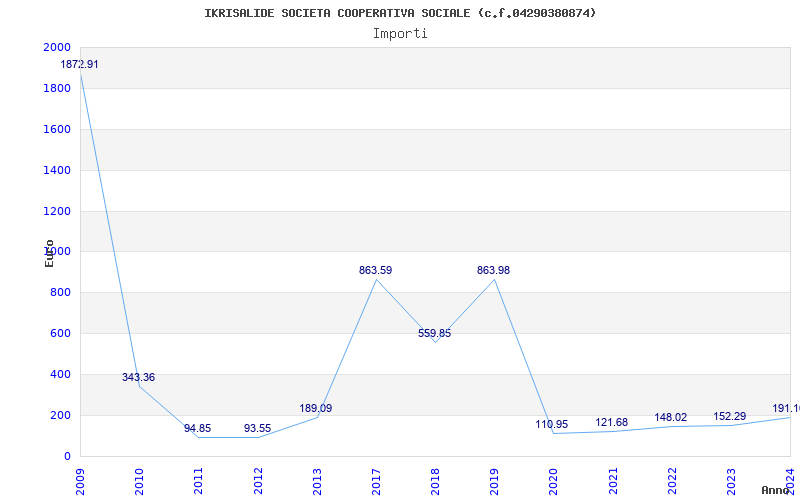
Task: Select the 1400 y-axis tick label
Action: [x=57, y=170]
